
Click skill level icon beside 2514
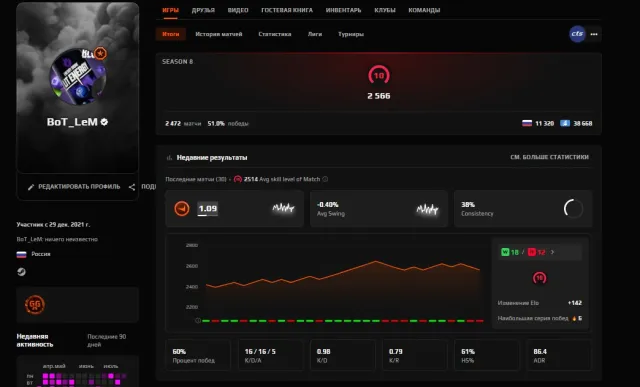pyautogui.click(x=238, y=179)
